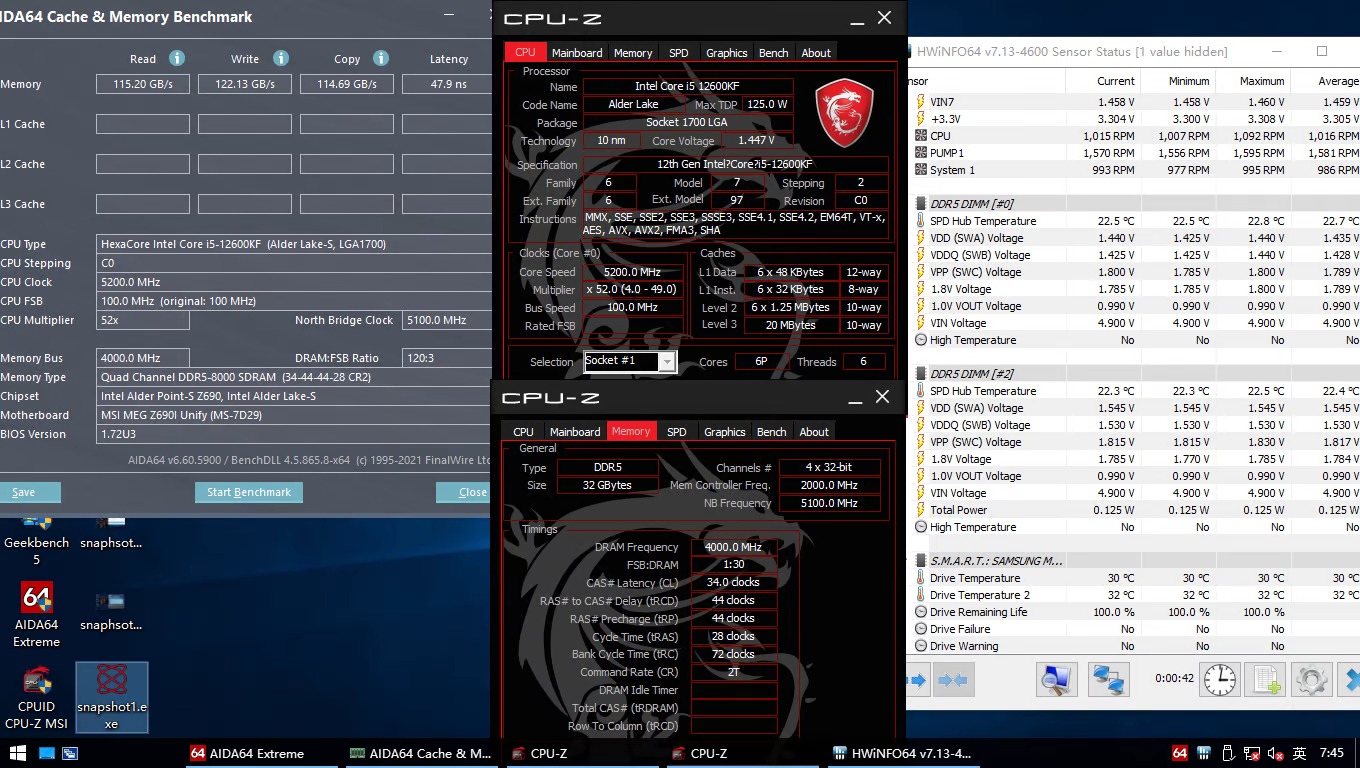Select the Drive Remaining Life row
1360x768 pixels.
click(x=1132, y=612)
